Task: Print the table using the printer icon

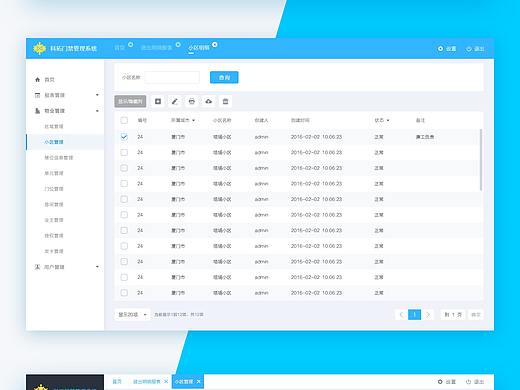Action: [192, 101]
